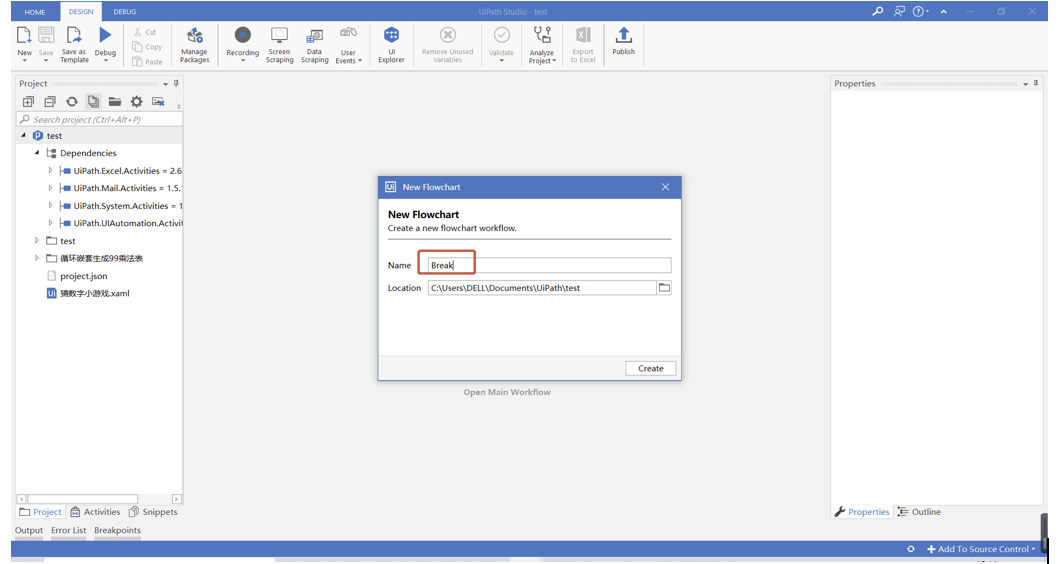Collapse the test project root node
1062x564 pixels.
pos(24,135)
